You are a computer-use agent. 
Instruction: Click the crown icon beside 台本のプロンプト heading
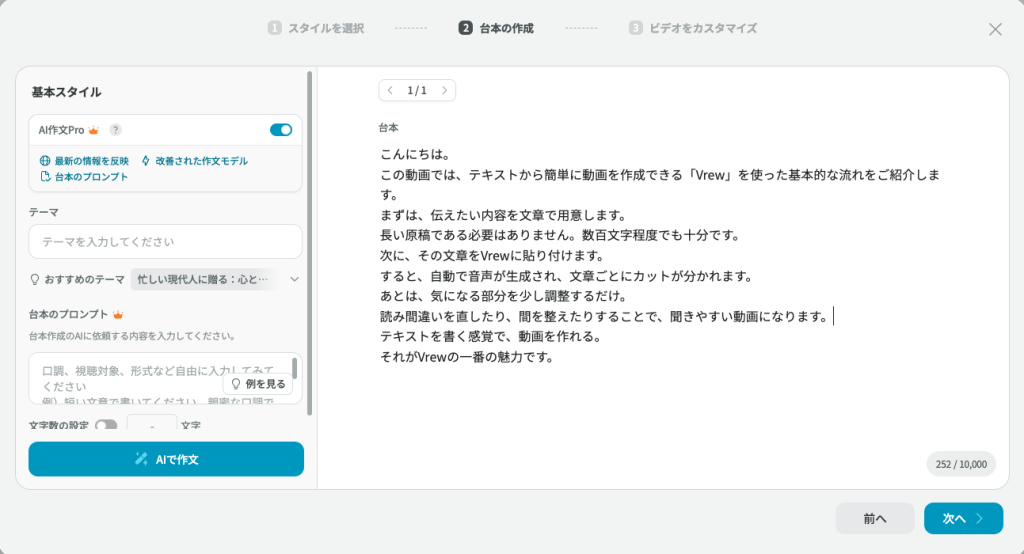pos(117,314)
